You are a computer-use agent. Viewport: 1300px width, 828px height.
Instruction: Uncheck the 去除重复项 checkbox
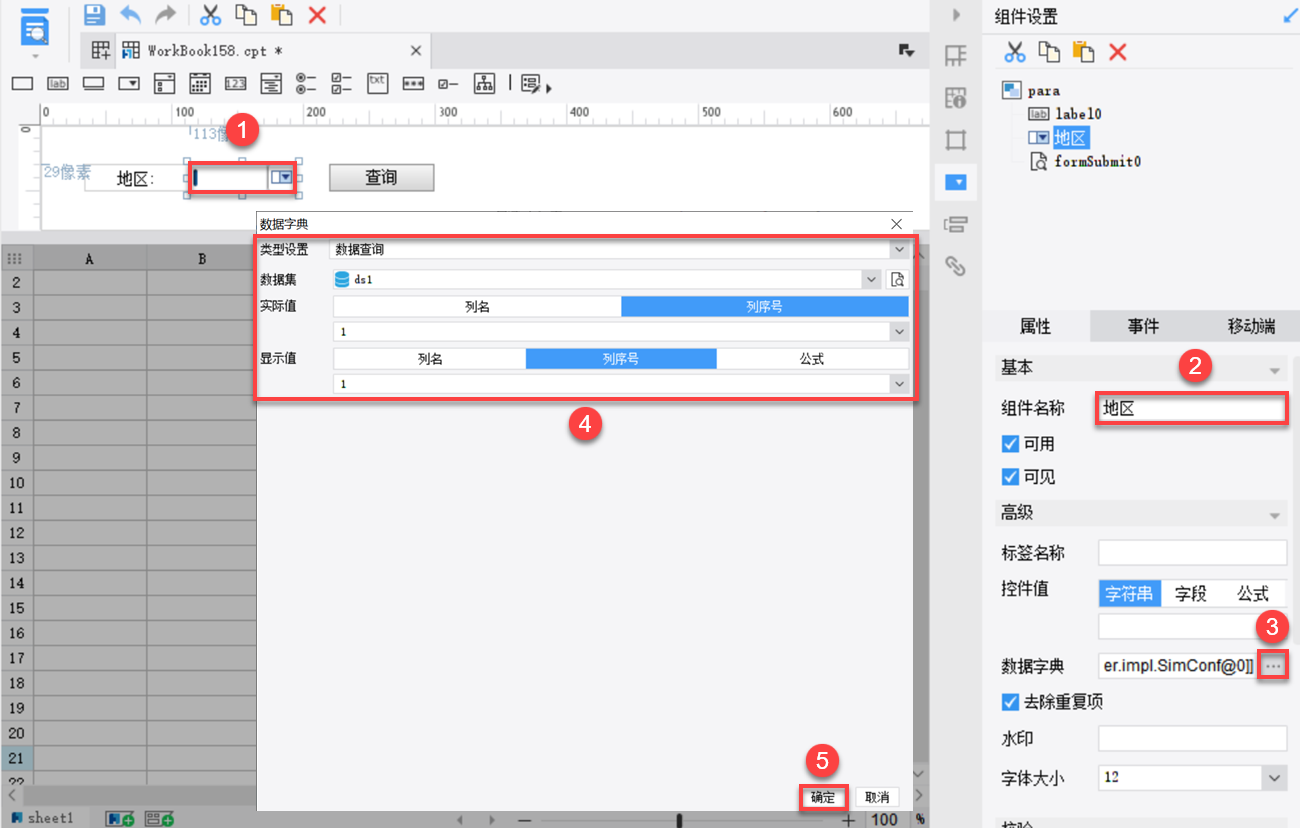click(1010, 702)
